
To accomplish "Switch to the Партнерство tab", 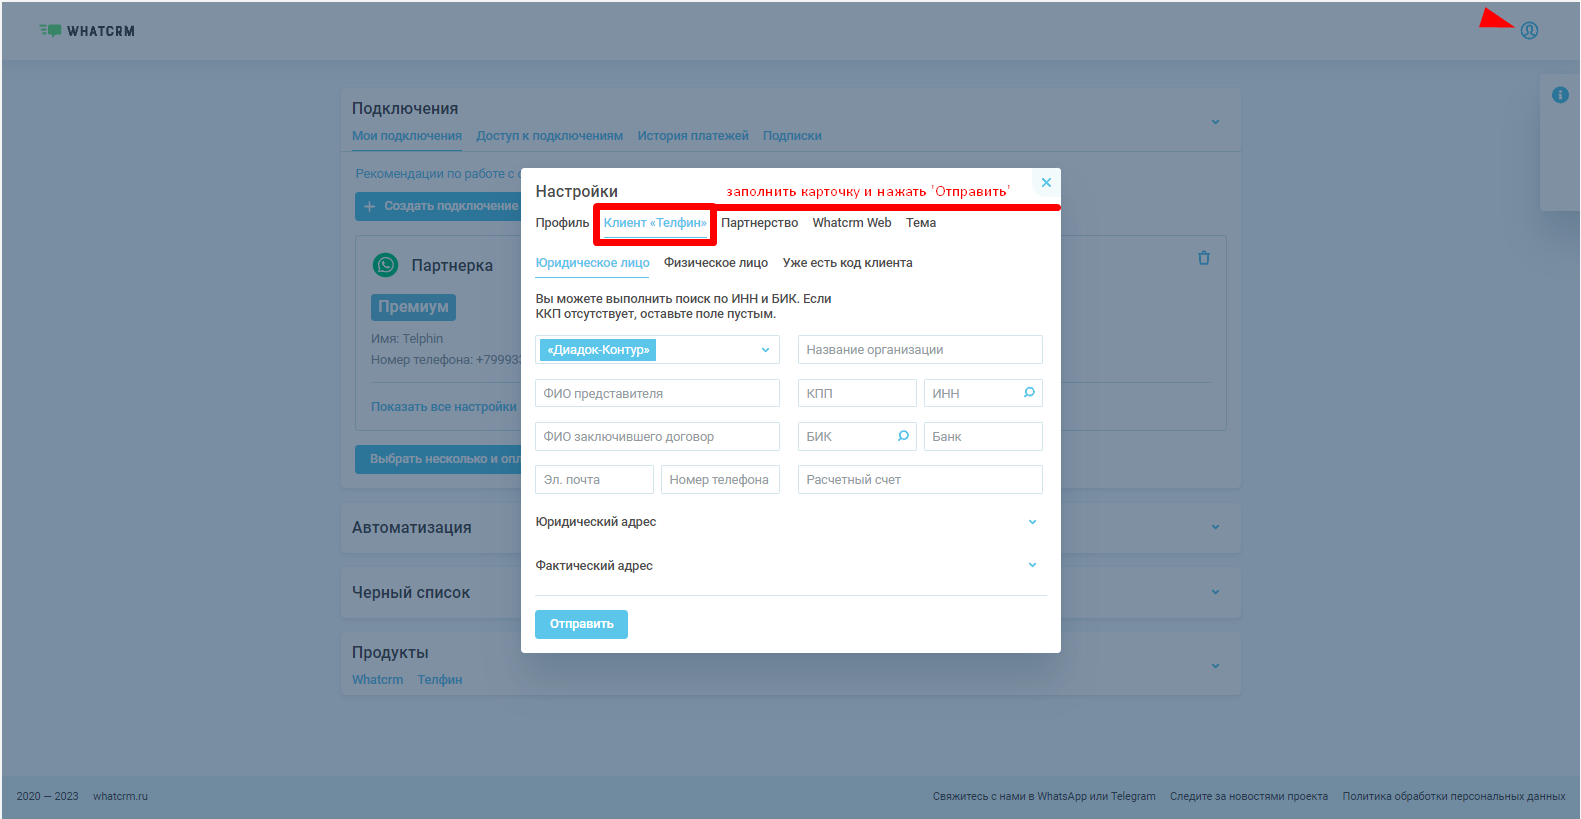I will pos(759,223).
